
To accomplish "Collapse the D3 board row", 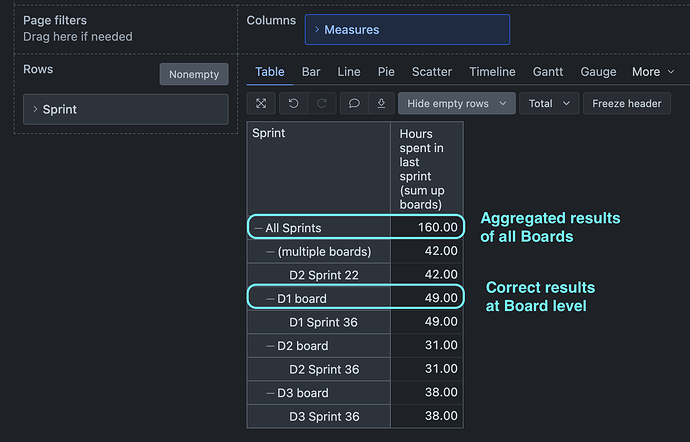I will [x=271, y=393].
